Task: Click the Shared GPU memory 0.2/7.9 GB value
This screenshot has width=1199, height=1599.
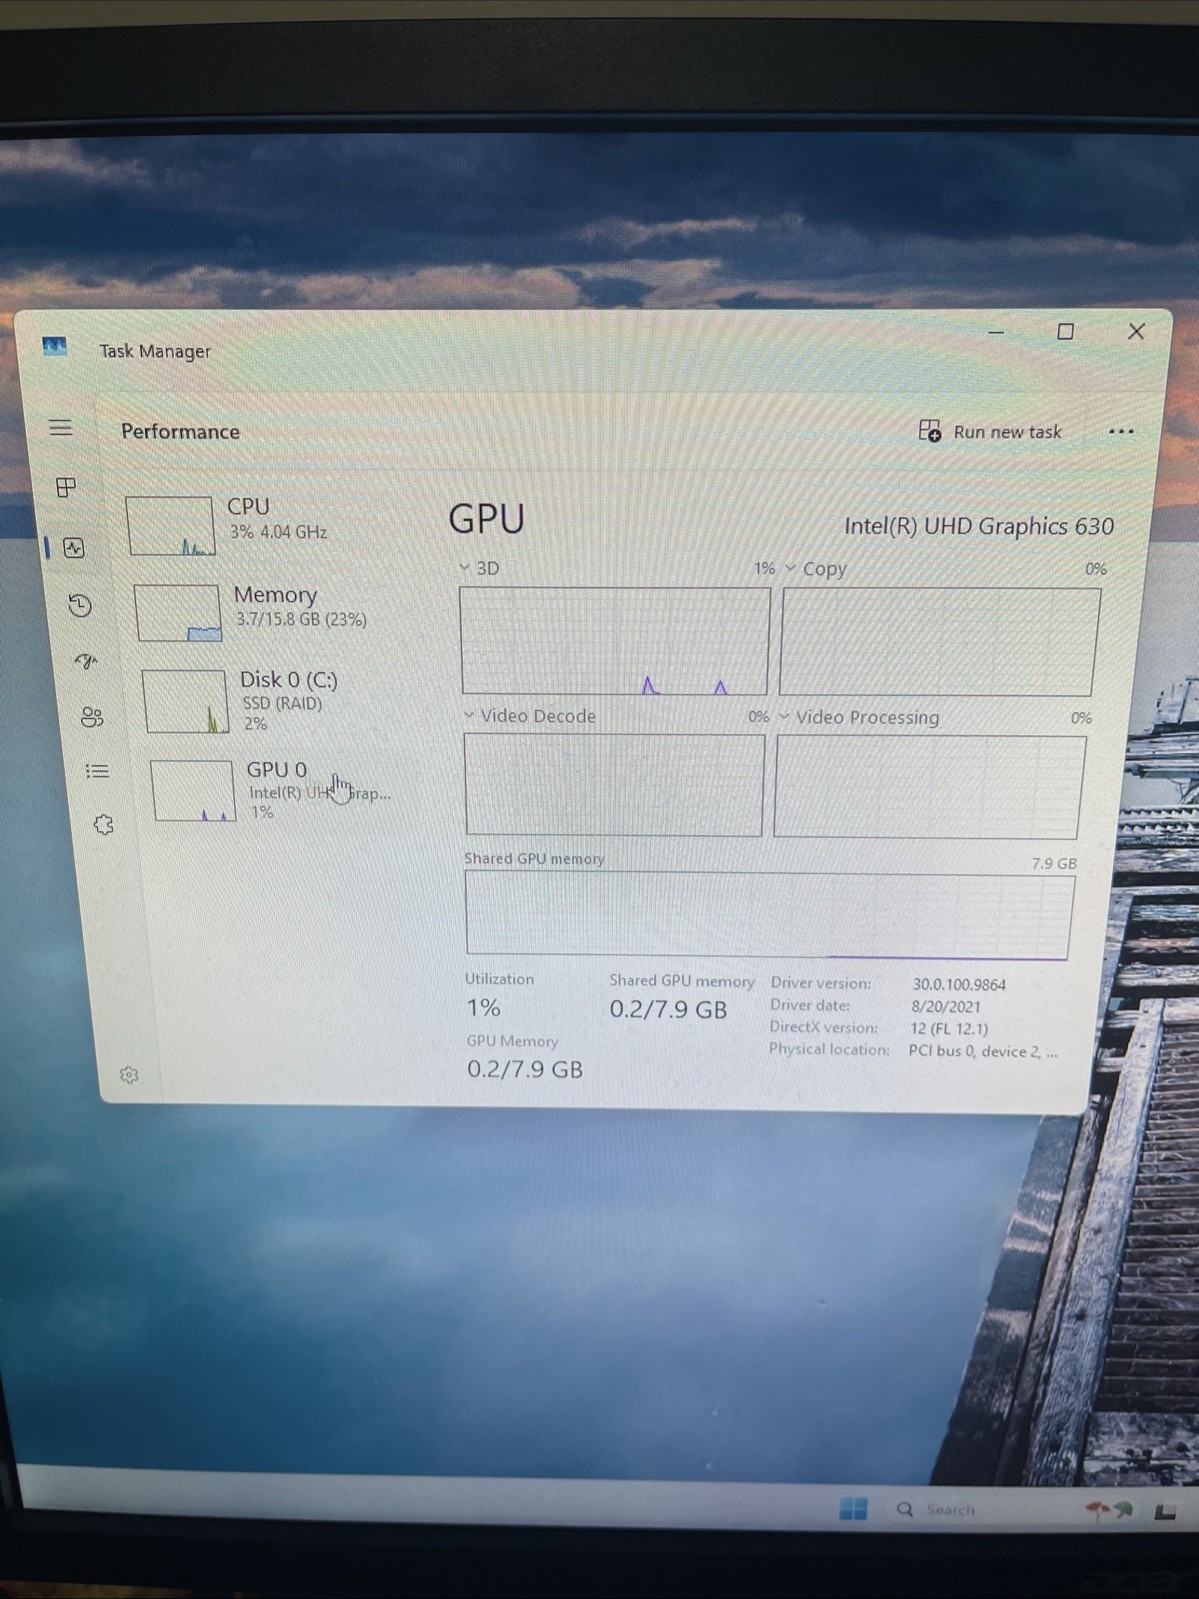Action: click(x=668, y=1009)
